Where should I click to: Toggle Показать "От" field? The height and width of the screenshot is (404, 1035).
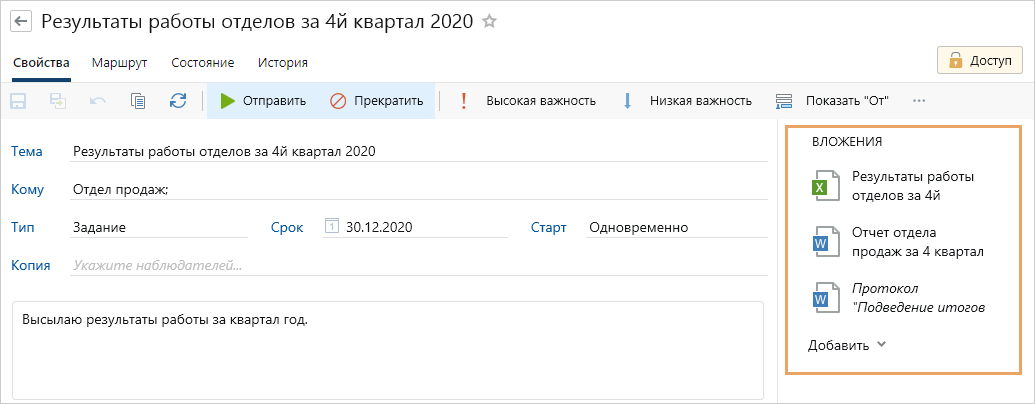(x=833, y=100)
